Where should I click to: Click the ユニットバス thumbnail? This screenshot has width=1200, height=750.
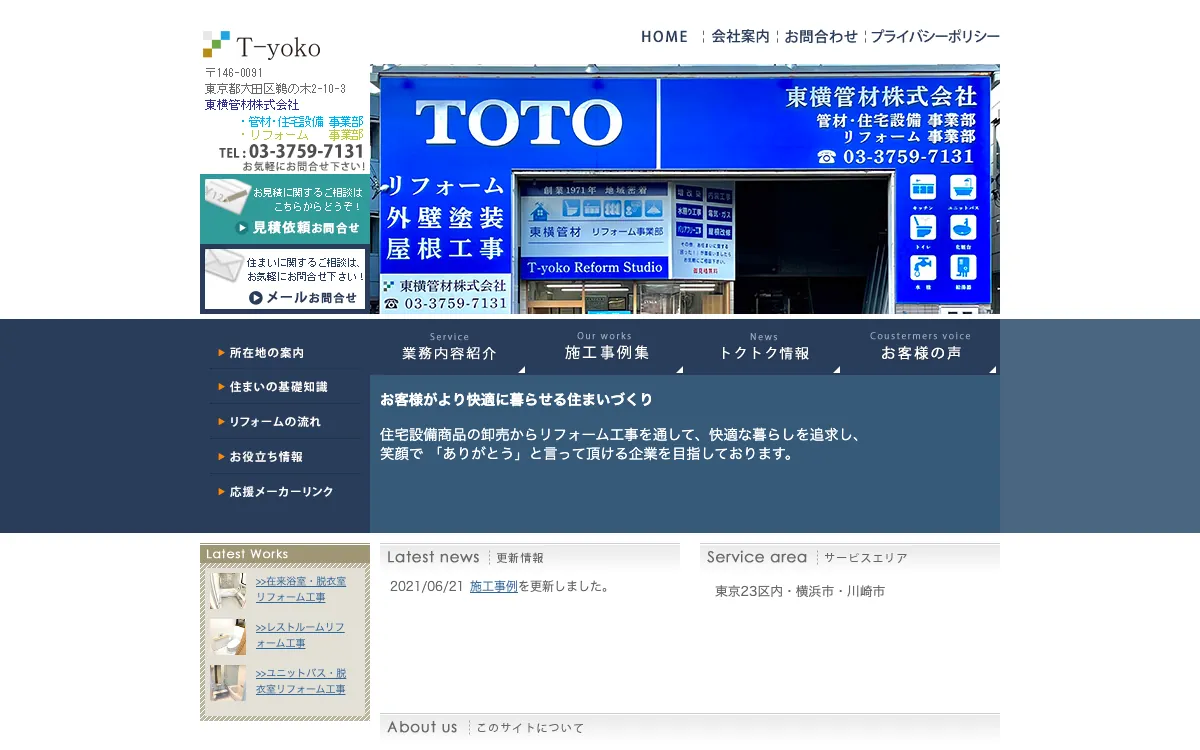[228, 682]
